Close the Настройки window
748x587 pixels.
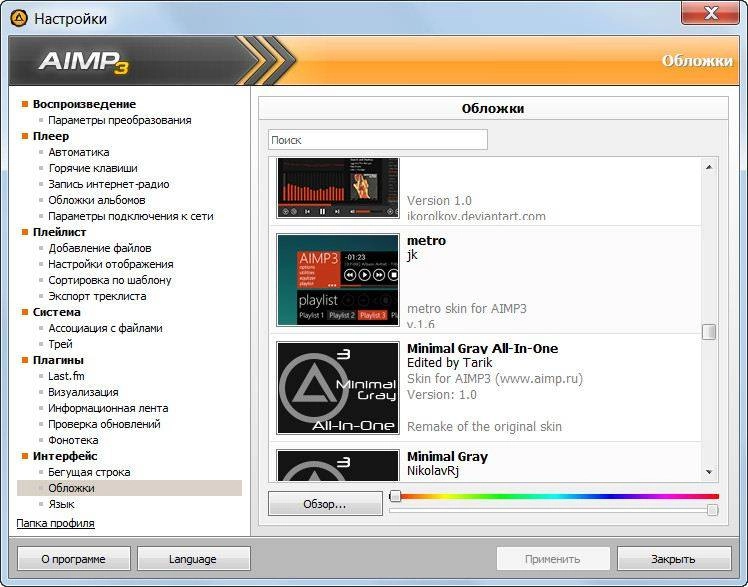pyautogui.click(x=710, y=13)
